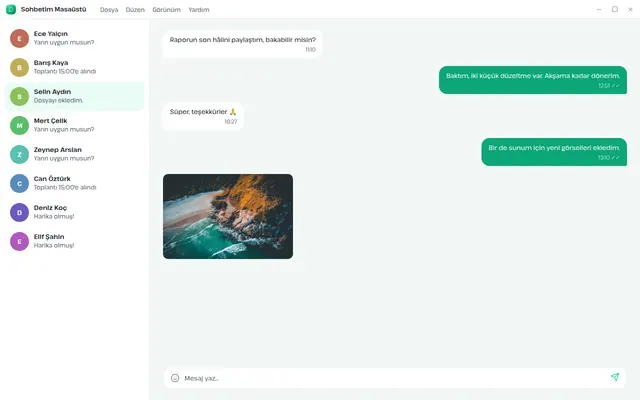Open the emoji picker icon
Viewport: 640px width, 400px height.
(x=175, y=378)
